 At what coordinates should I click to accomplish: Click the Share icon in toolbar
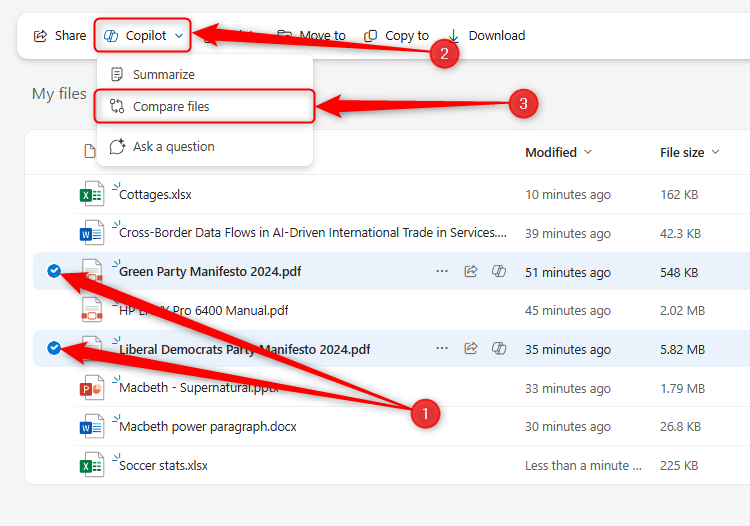(41, 36)
